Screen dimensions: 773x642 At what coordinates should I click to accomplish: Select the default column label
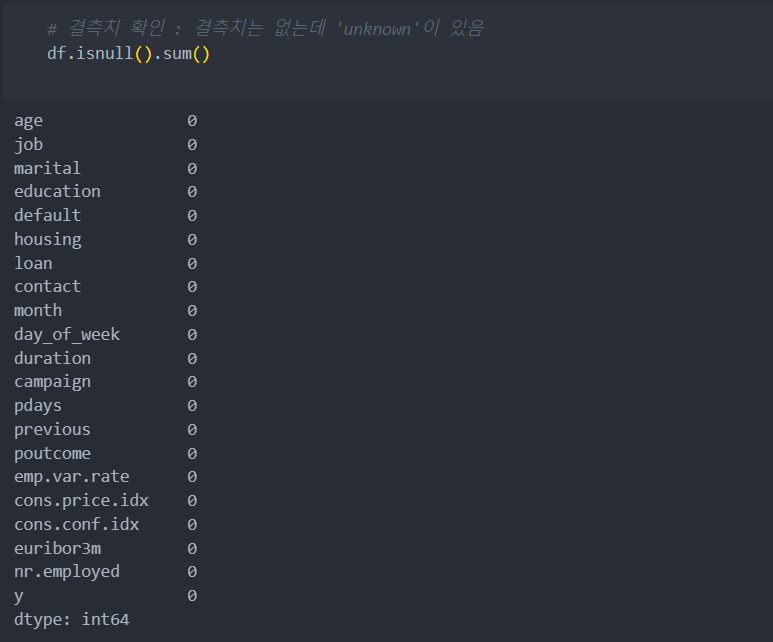[47, 215]
